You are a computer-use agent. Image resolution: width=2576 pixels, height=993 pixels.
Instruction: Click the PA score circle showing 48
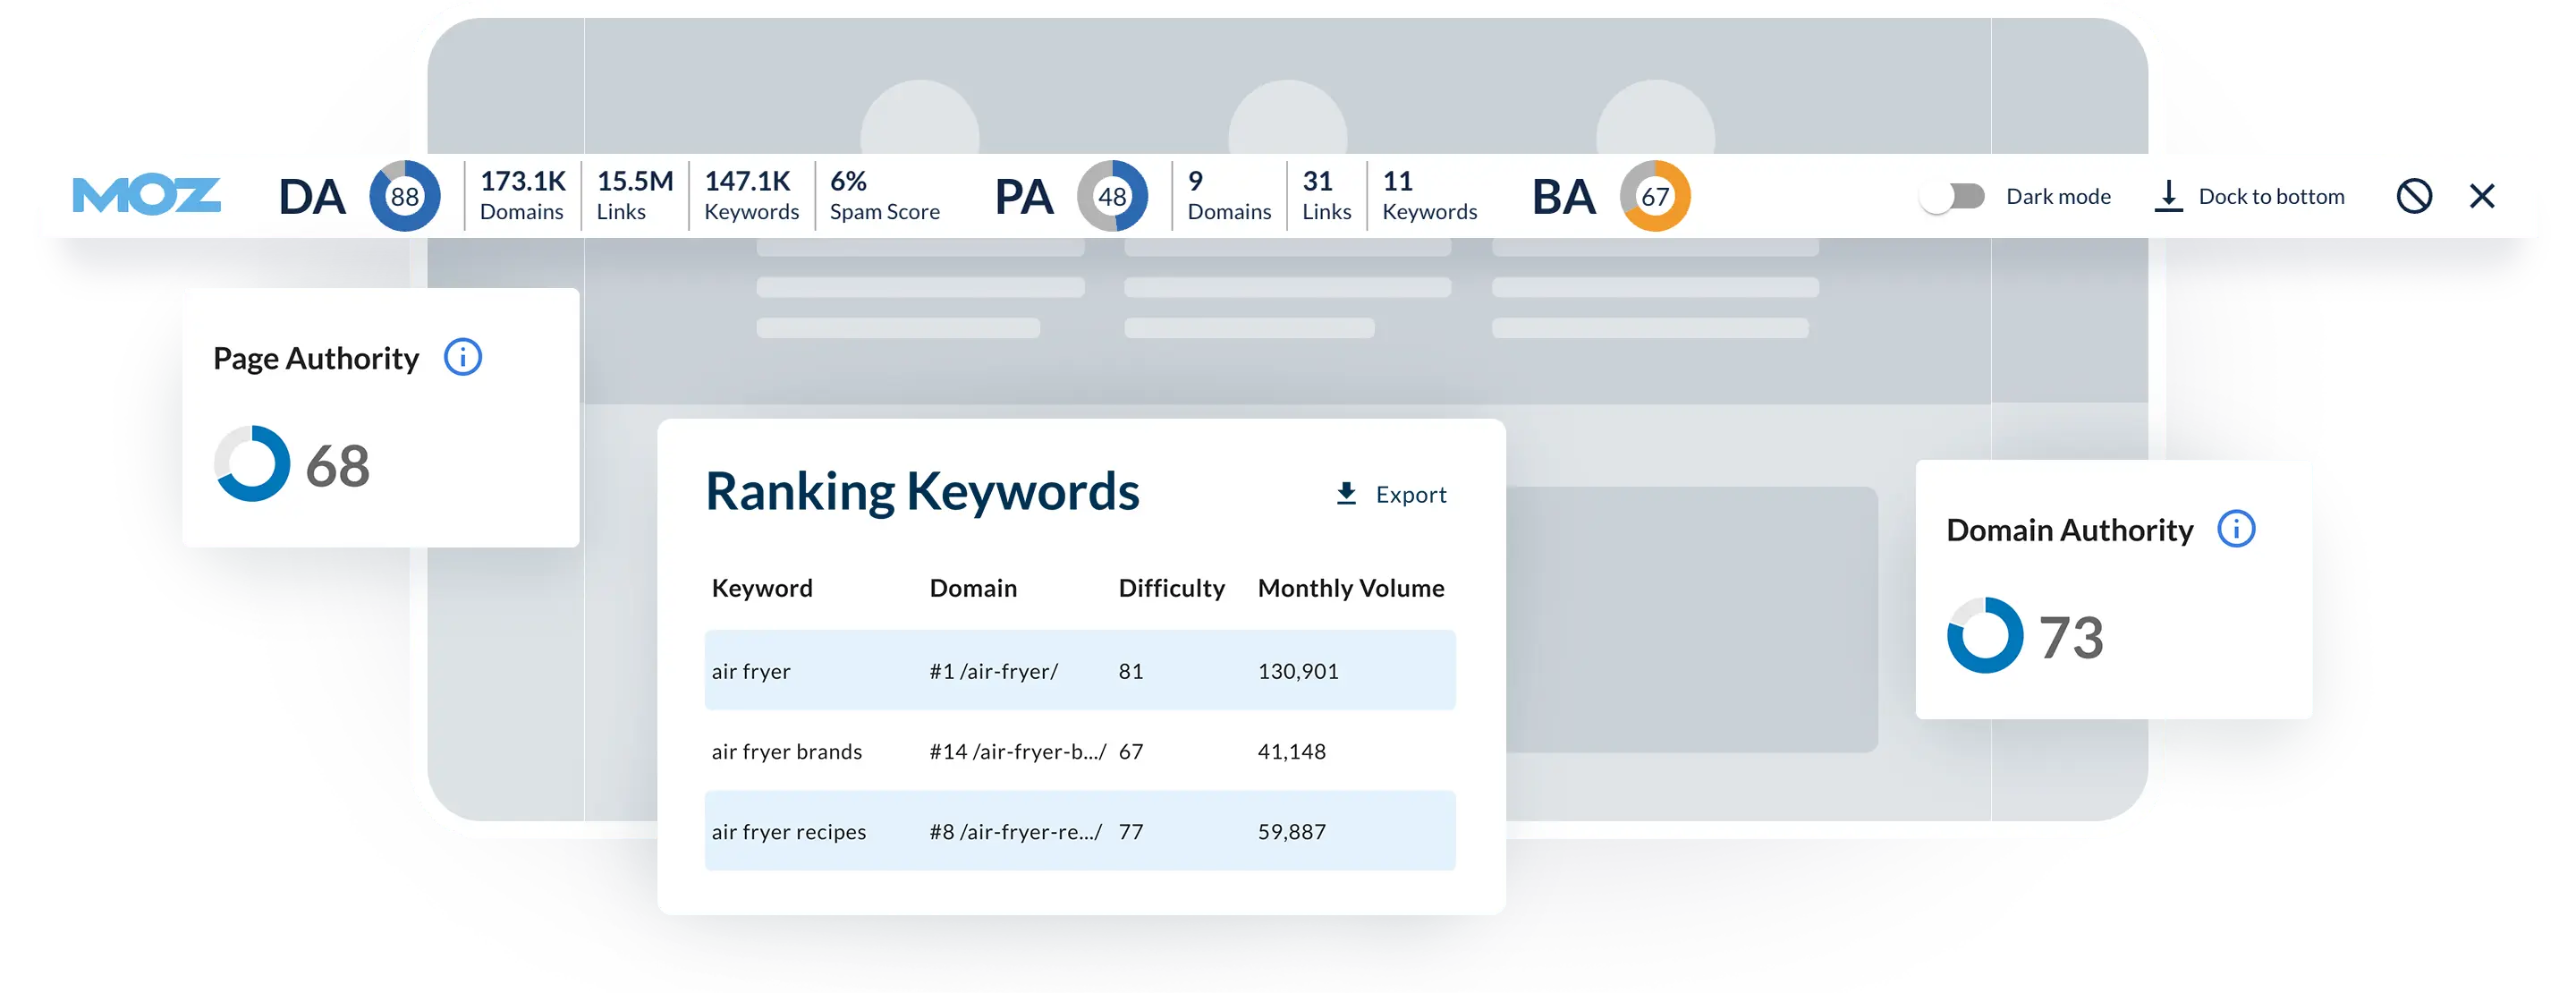click(1112, 196)
